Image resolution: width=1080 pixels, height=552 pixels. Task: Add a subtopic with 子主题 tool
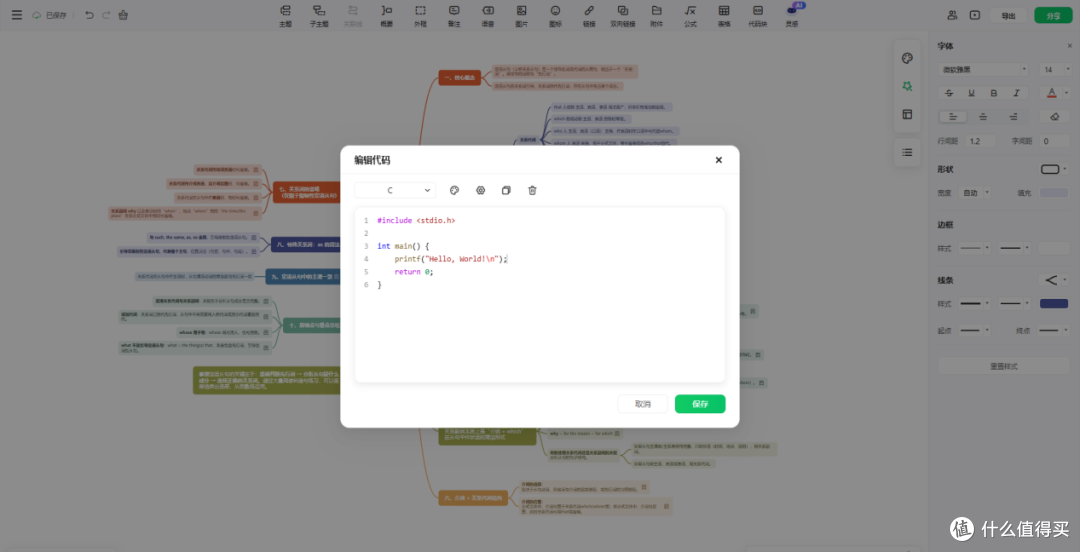tap(319, 15)
